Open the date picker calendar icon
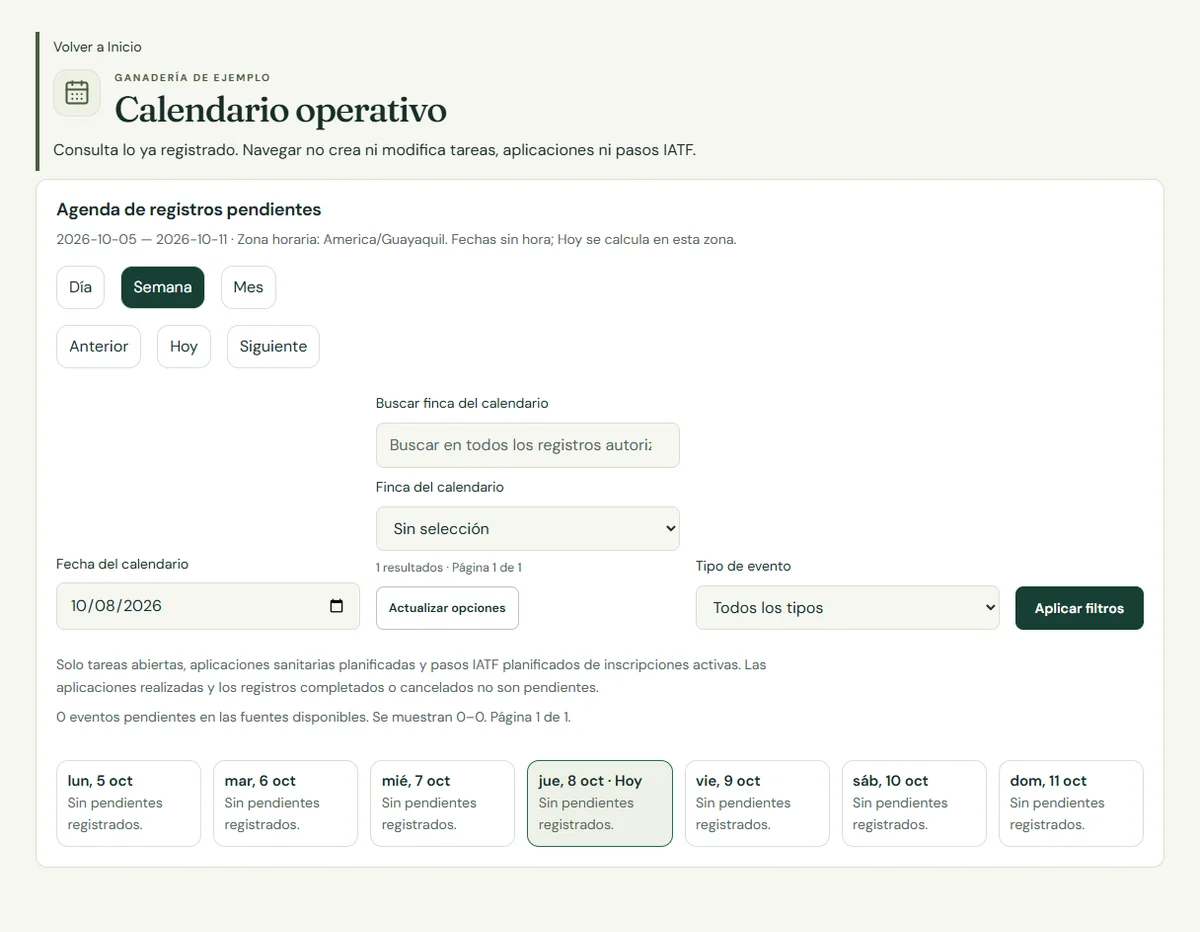The image size is (1200, 932). (336, 606)
